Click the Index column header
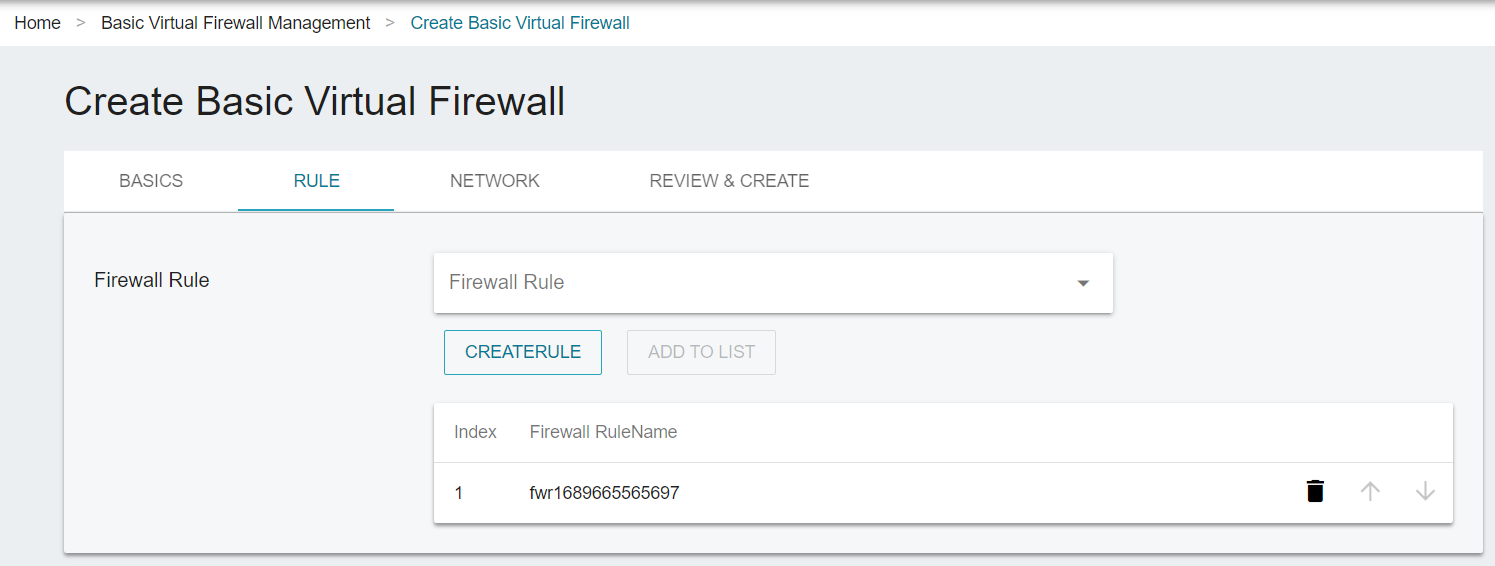The height and width of the screenshot is (566, 1495). 475,432
